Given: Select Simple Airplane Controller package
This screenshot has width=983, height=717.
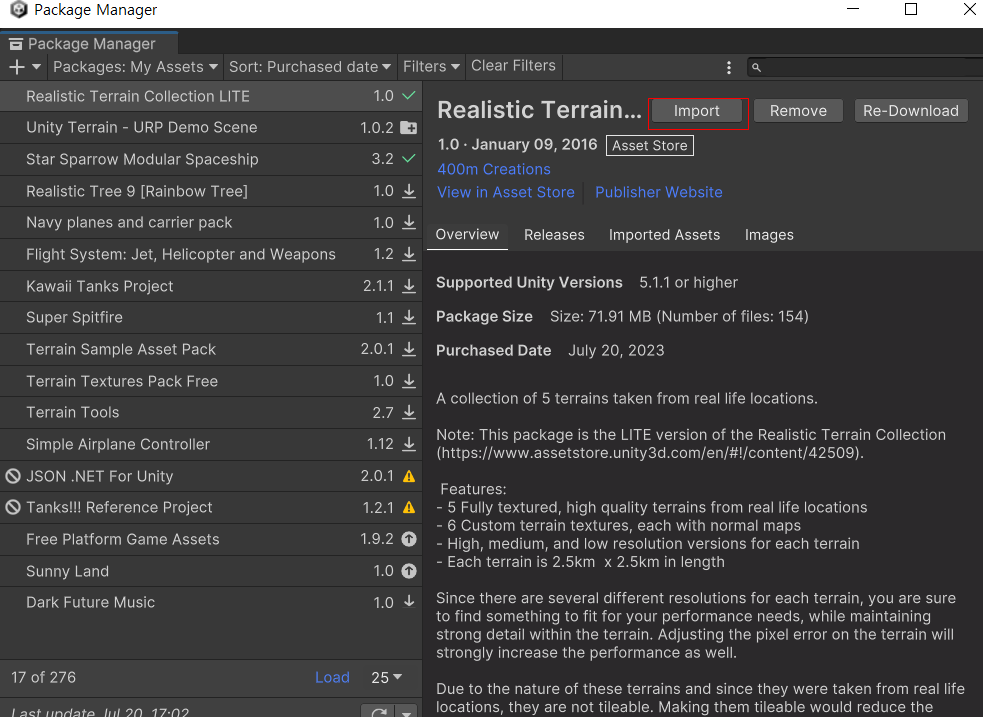Looking at the screenshot, I should (211, 444).
